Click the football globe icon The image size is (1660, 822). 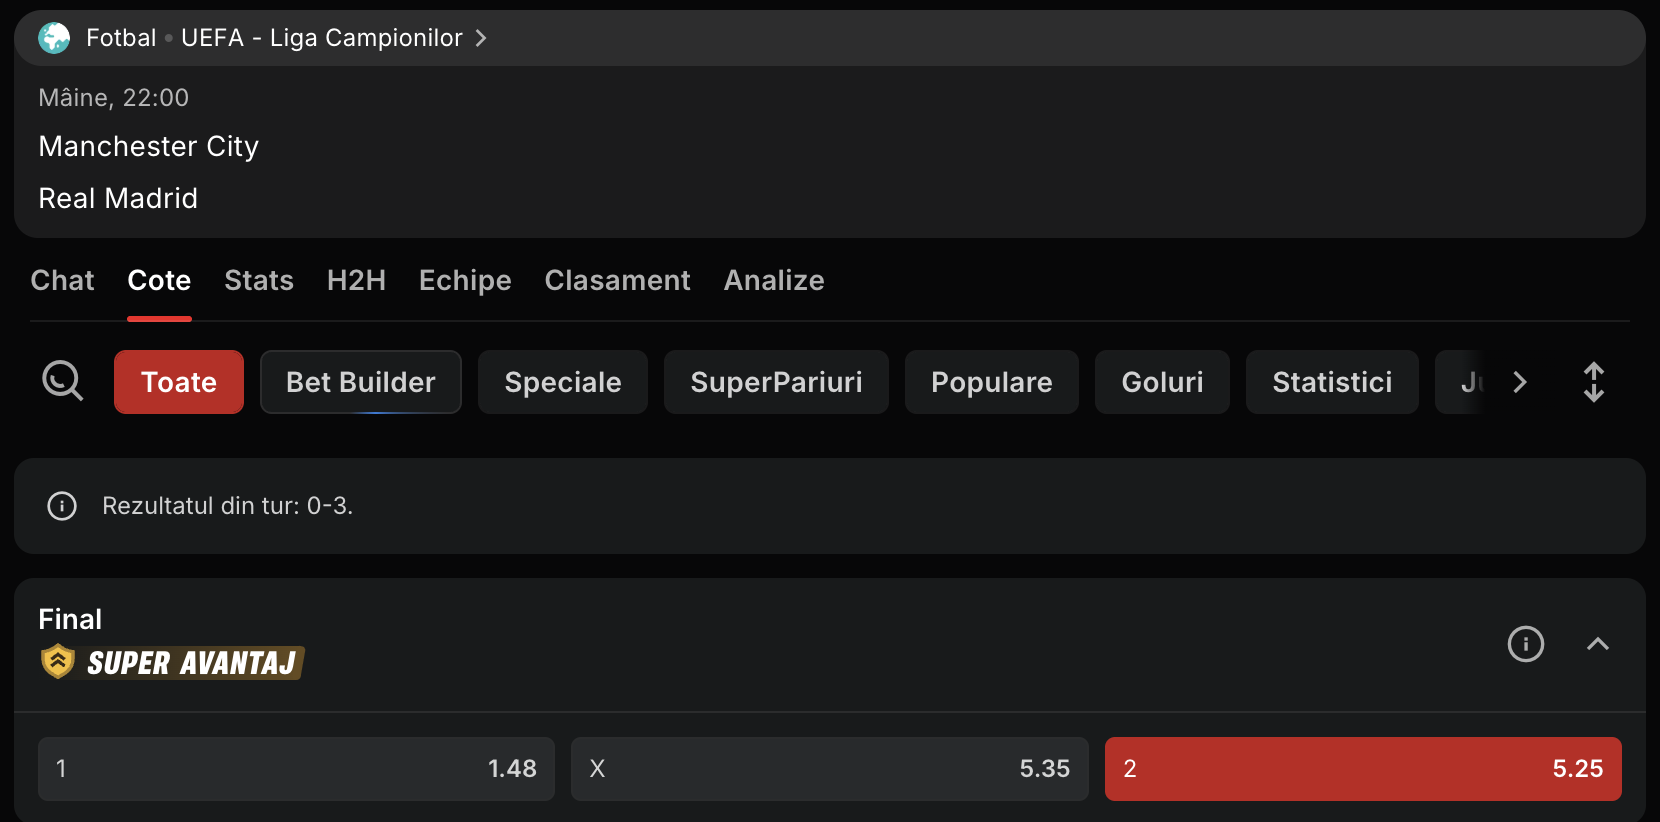[x=54, y=38]
